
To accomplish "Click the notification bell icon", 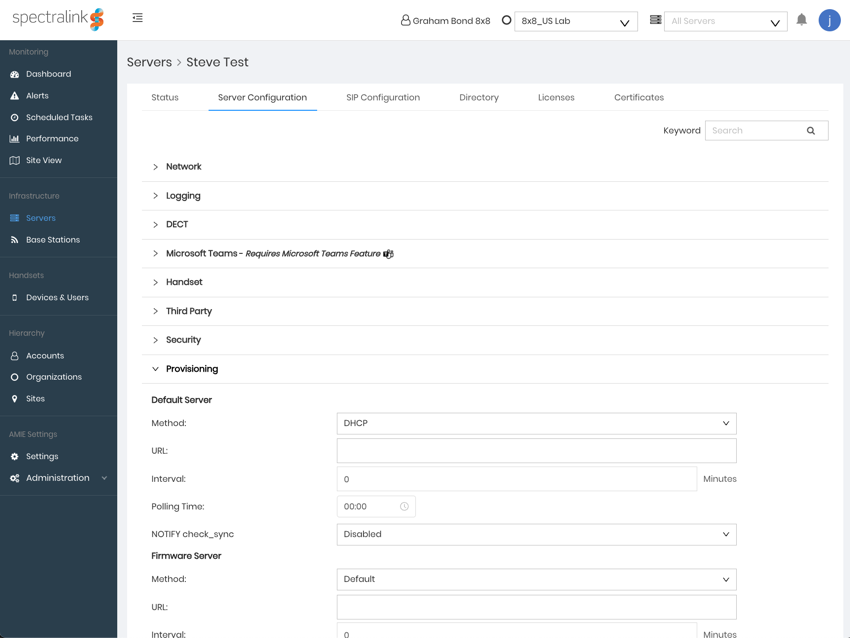I will [801, 20].
